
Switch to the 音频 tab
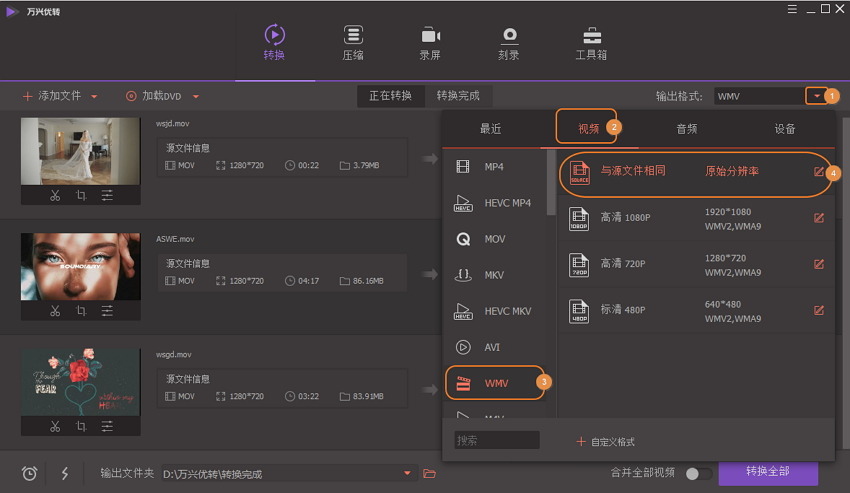click(687, 129)
